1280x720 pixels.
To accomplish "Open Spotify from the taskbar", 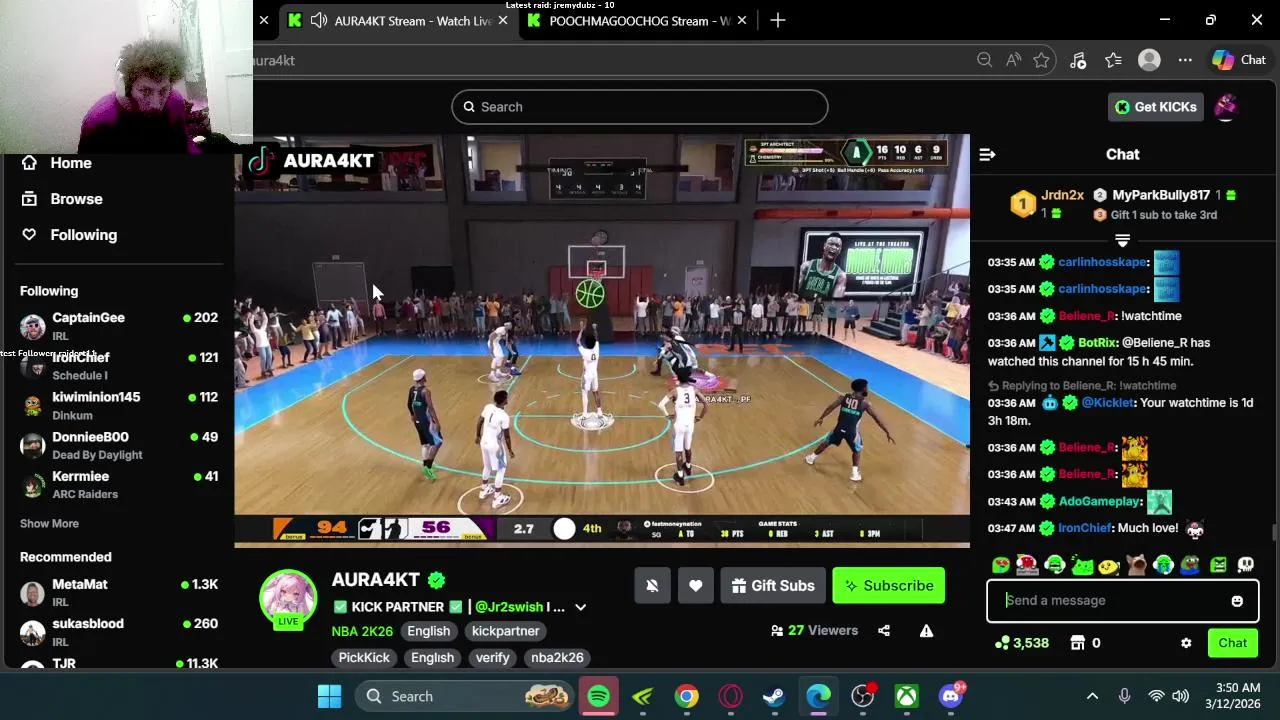I will [598, 696].
